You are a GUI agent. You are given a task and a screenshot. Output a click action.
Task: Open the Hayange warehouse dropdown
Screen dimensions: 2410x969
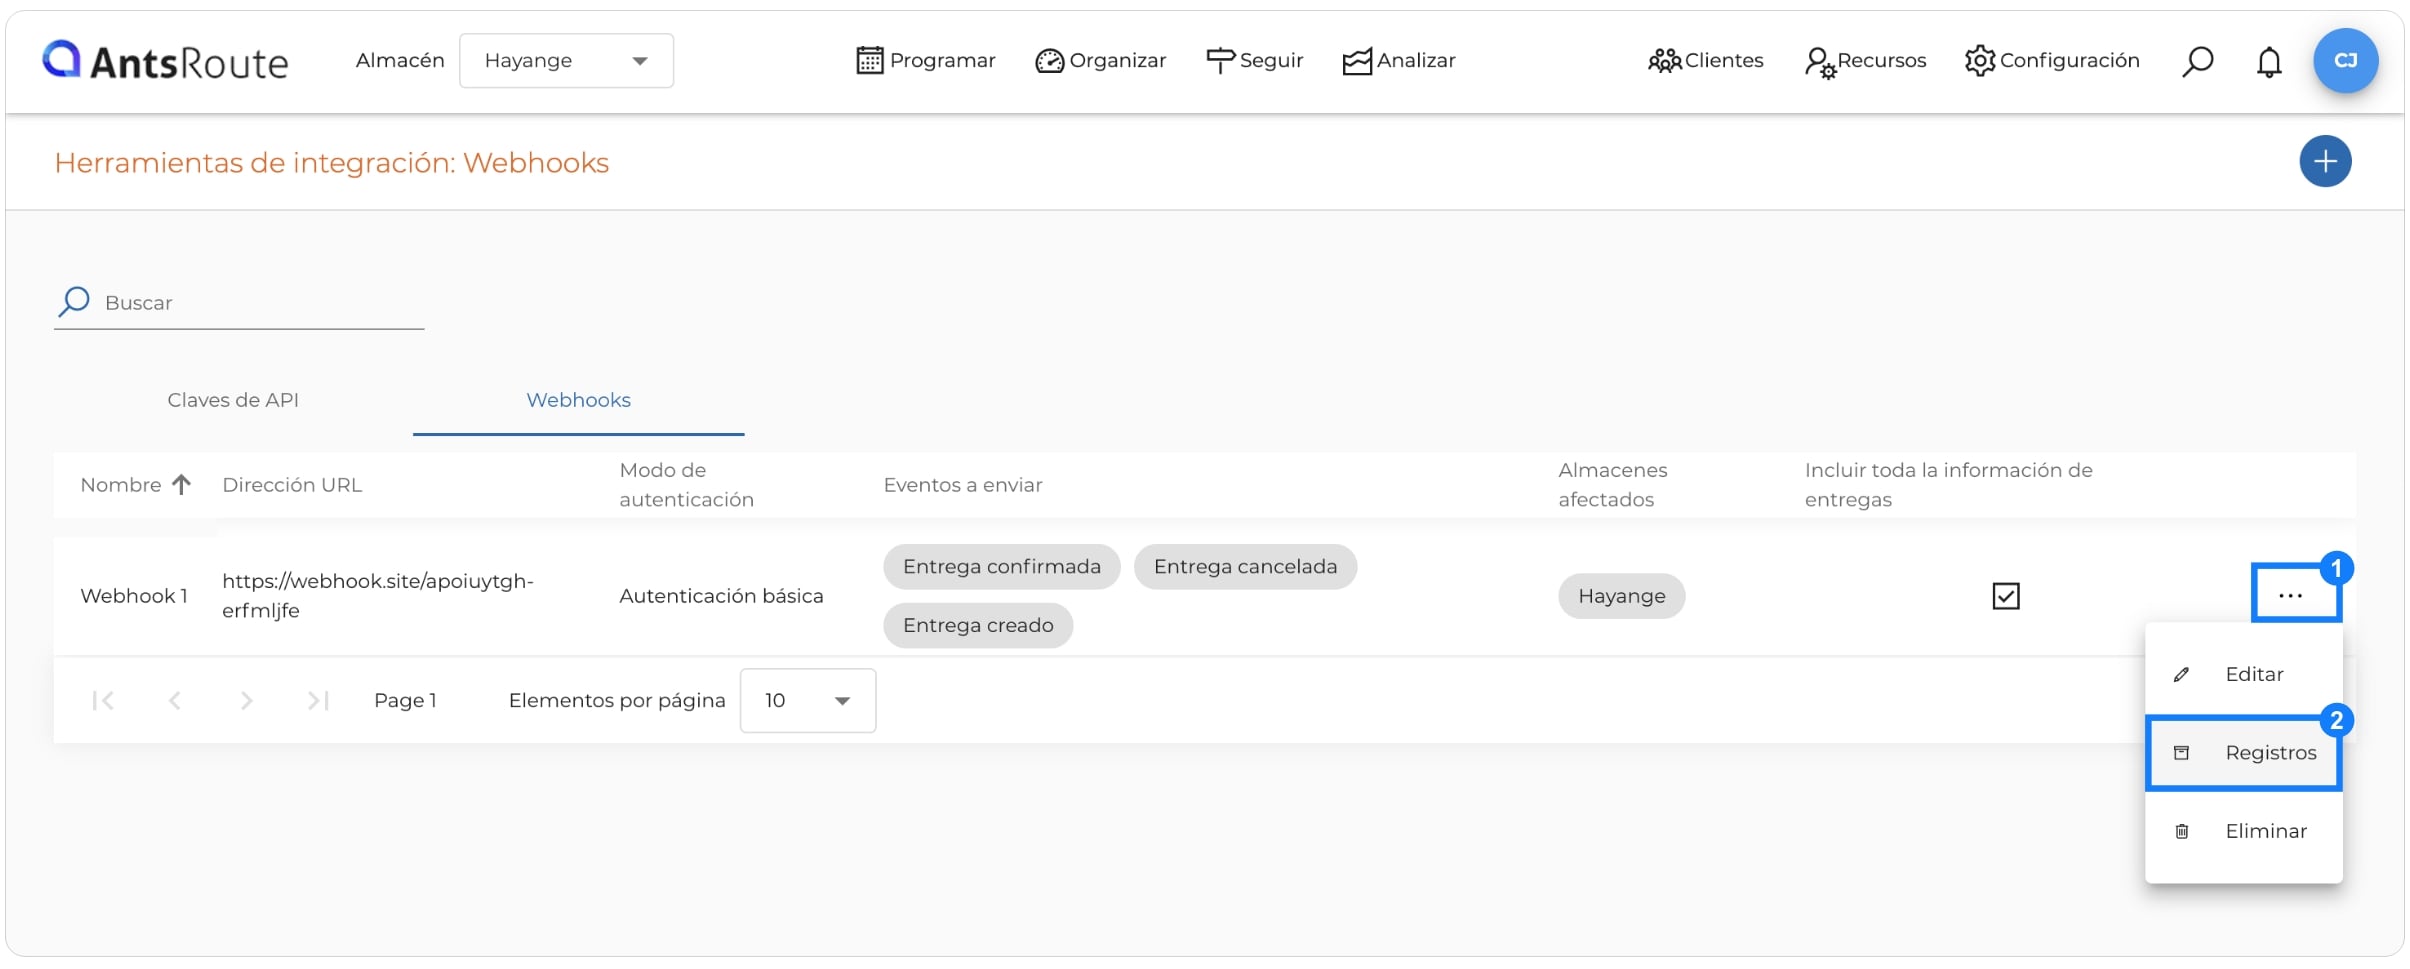pos(566,61)
